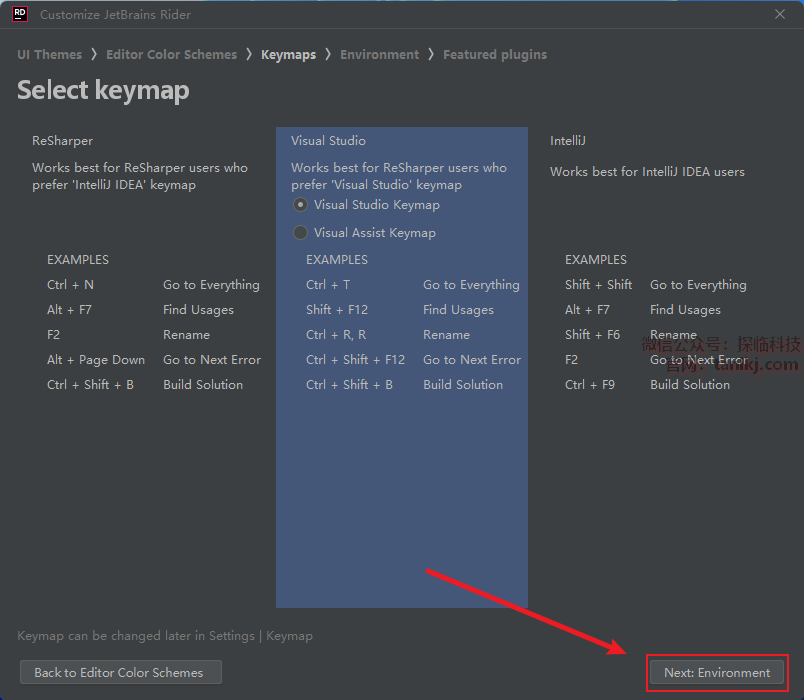Choose the ReSharper keymap panel title
This screenshot has height=700, width=804.
pyautogui.click(x=62, y=141)
